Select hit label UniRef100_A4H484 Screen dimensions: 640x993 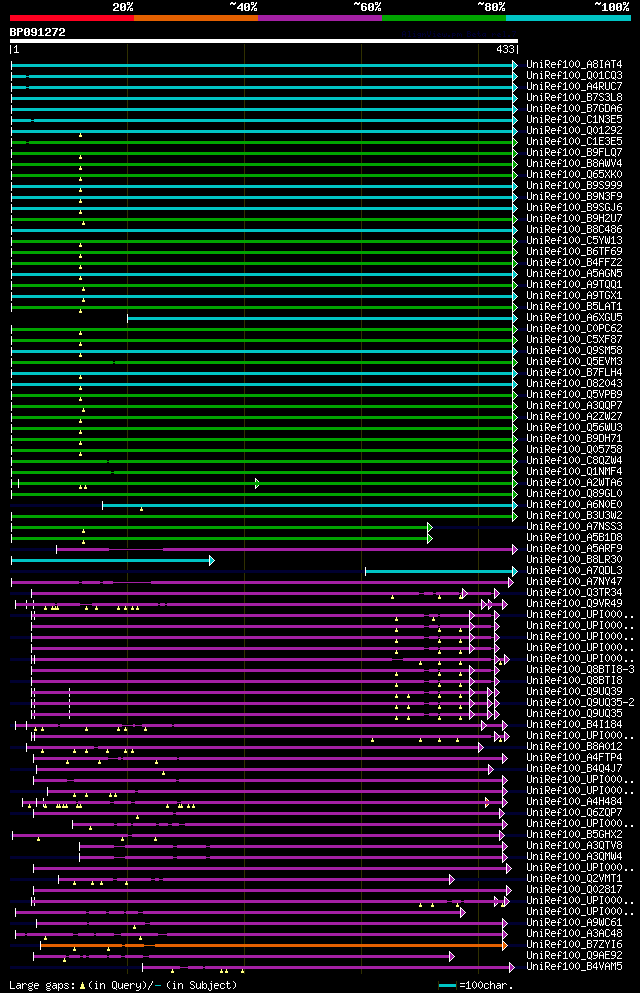(x=574, y=802)
